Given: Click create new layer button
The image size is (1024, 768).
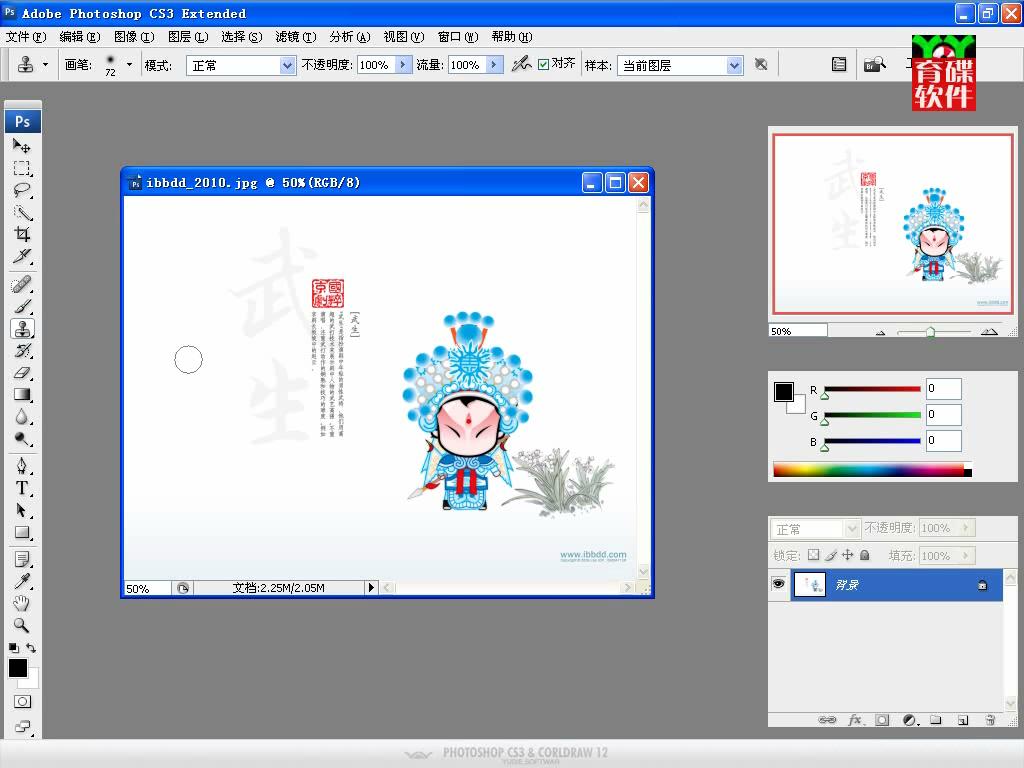Looking at the screenshot, I should pyautogui.click(x=963, y=720).
